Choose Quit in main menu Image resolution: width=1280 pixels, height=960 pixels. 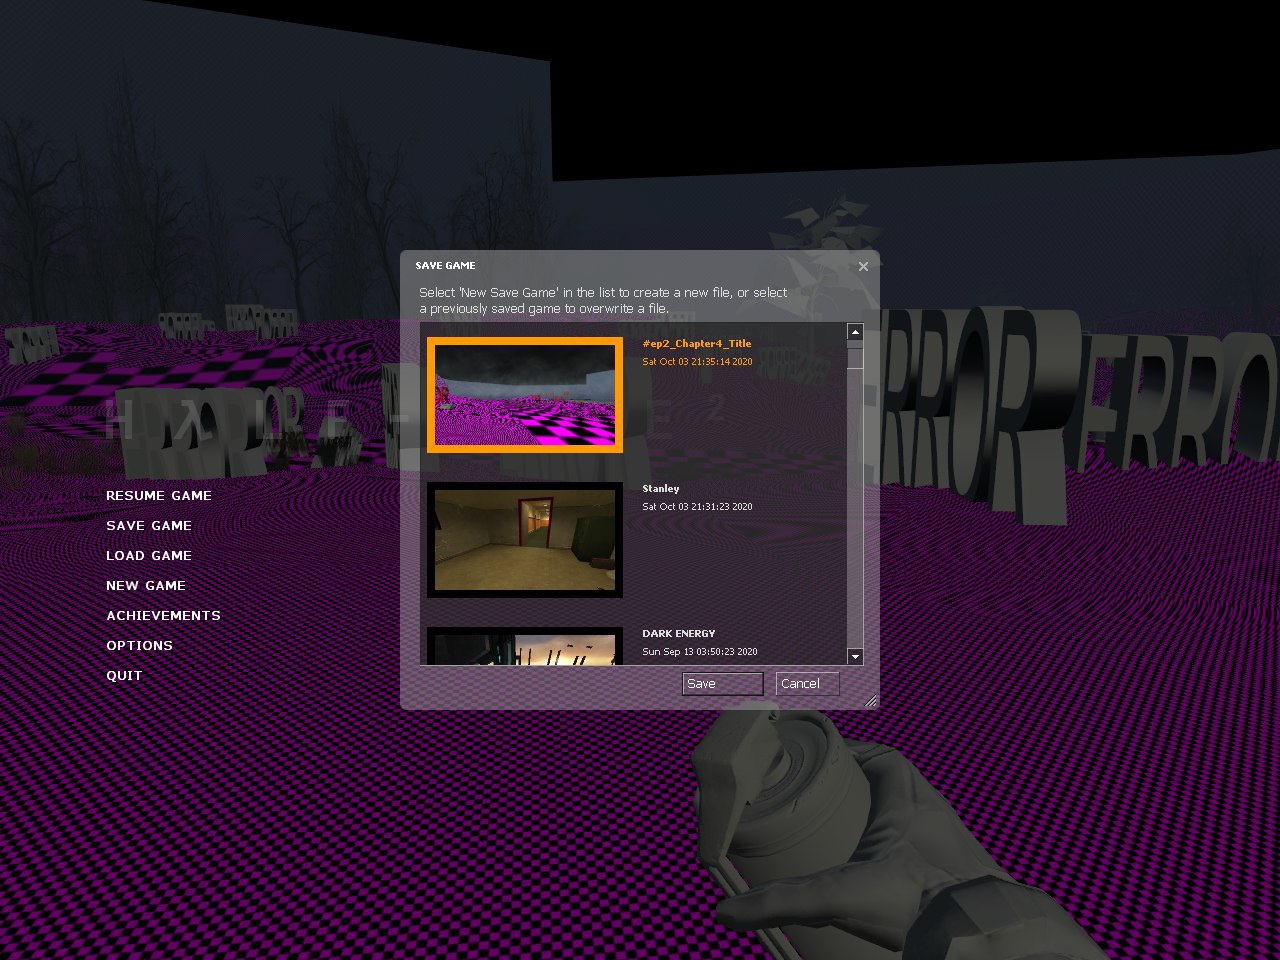tap(124, 676)
